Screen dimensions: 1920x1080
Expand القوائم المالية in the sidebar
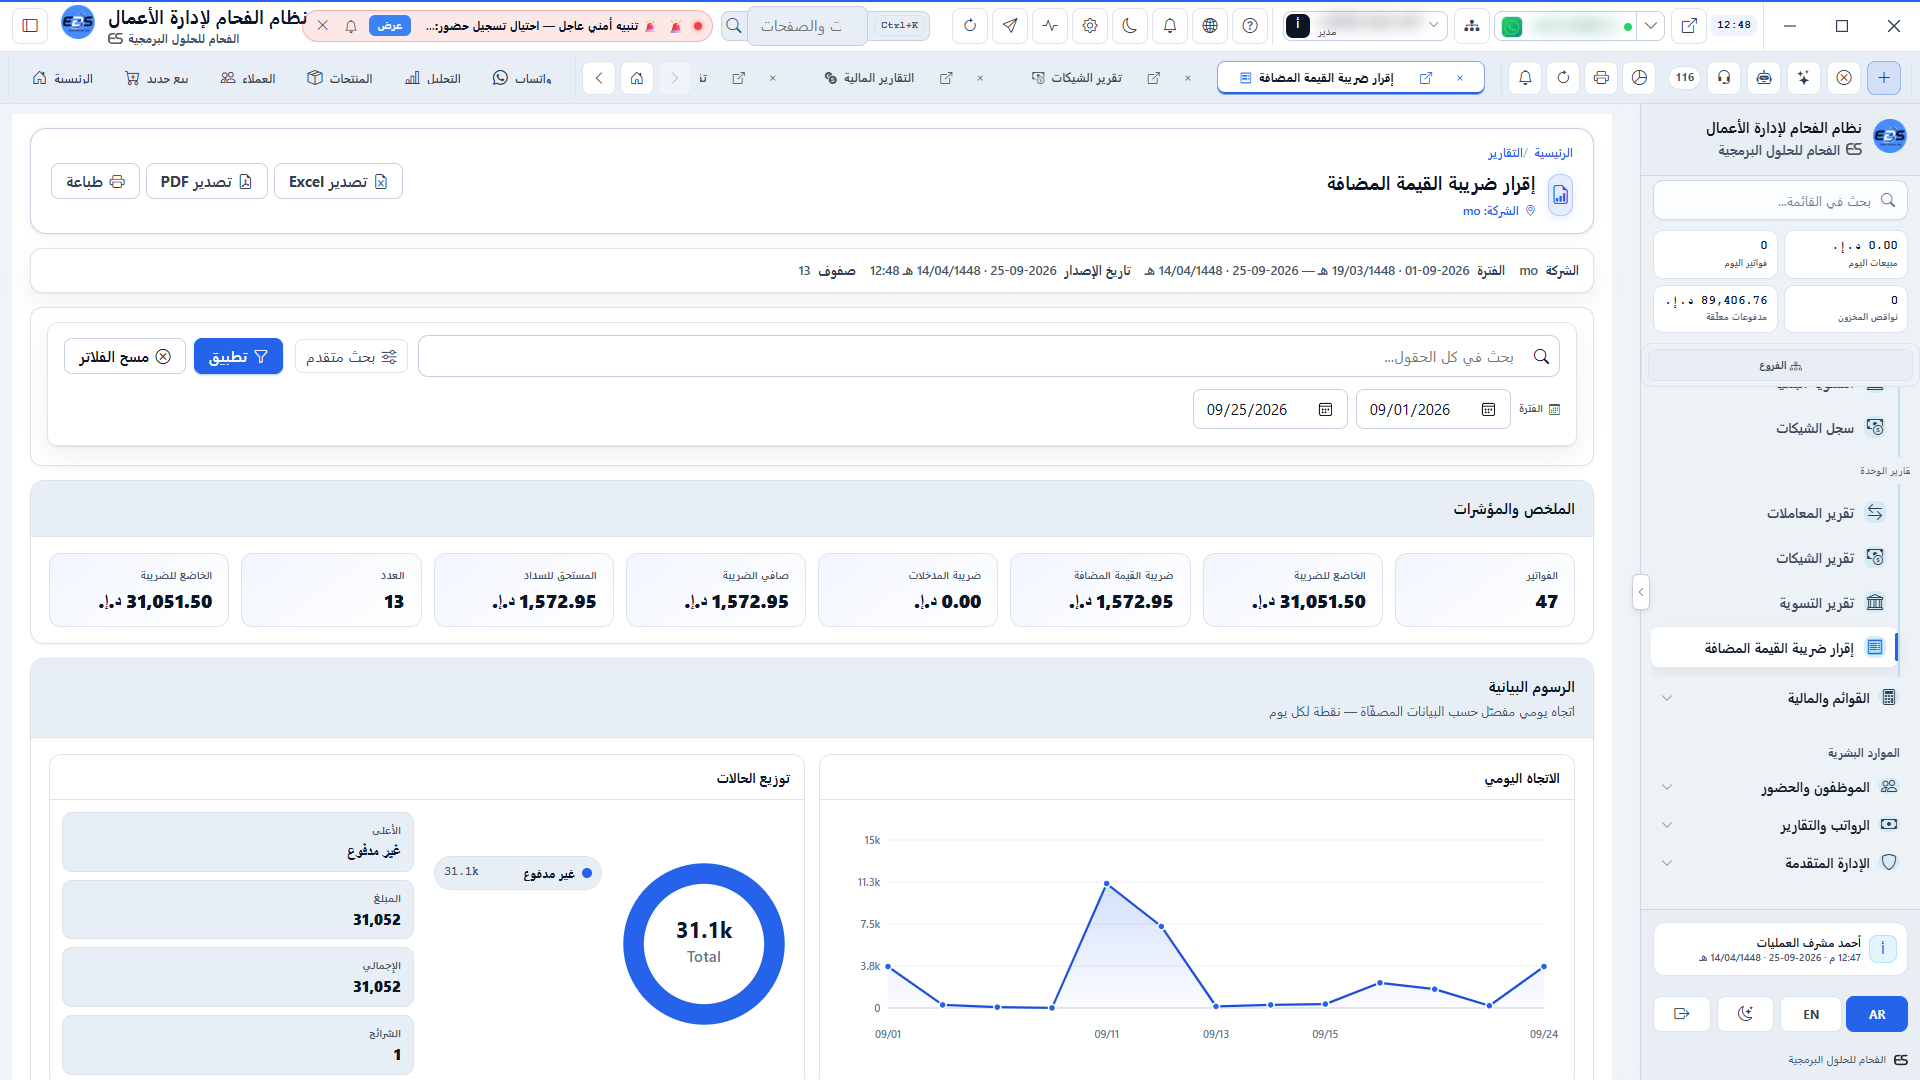1778,698
